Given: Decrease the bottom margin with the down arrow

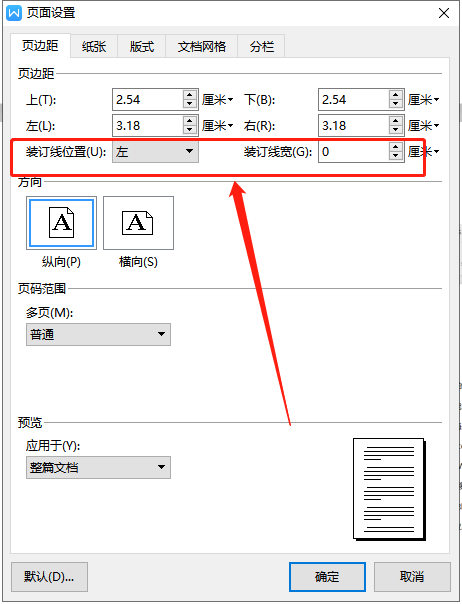Looking at the screenshot, I should click(x=396, y=104).
